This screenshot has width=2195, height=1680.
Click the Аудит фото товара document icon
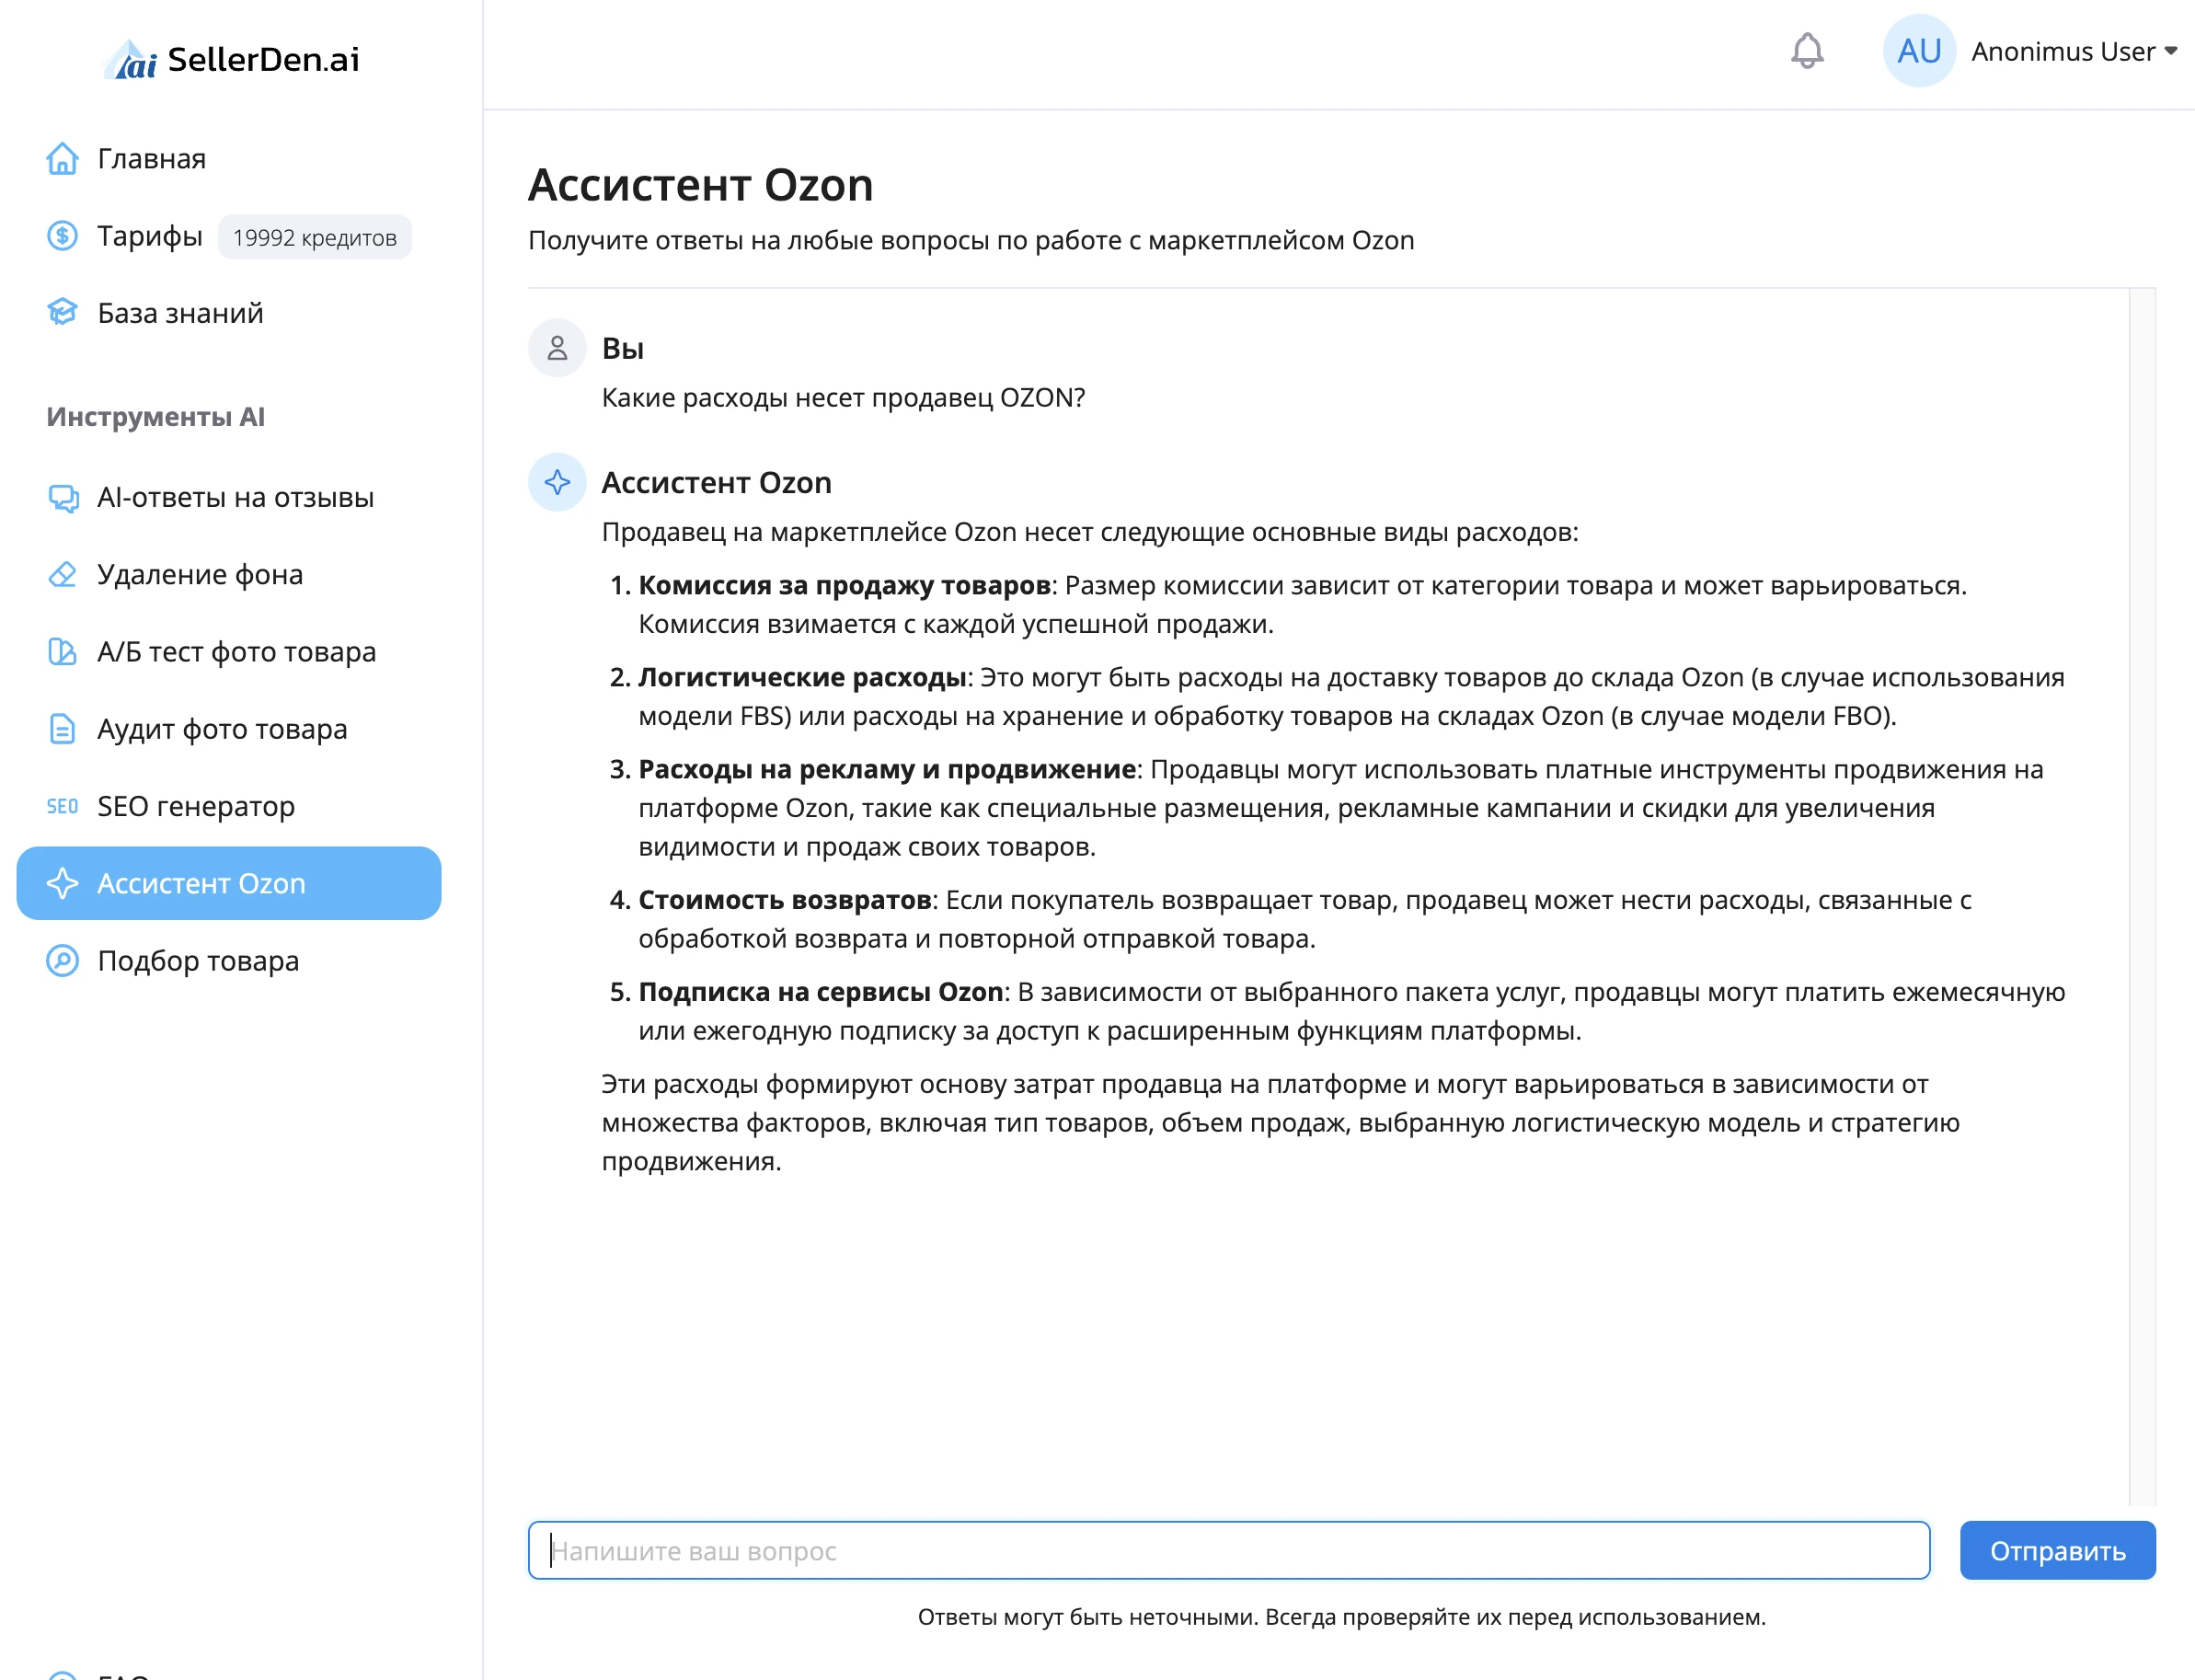62,729
